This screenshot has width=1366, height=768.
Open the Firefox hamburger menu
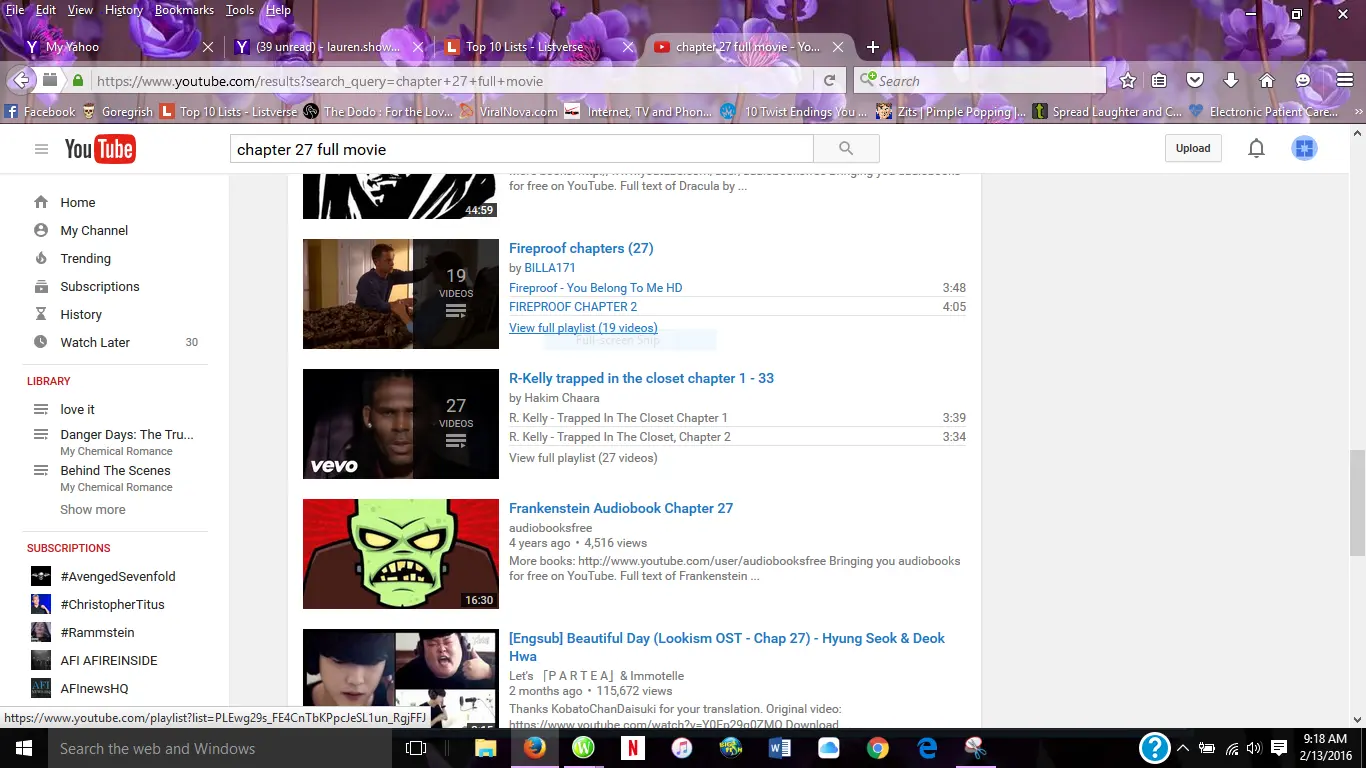[x=1345, y=81]
